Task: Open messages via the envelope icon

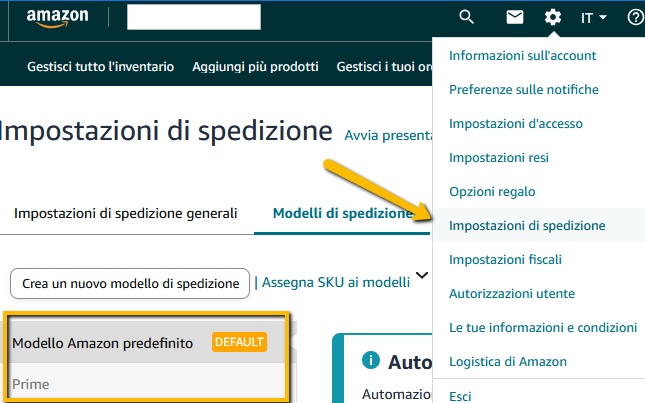Action: coord(515,17)
